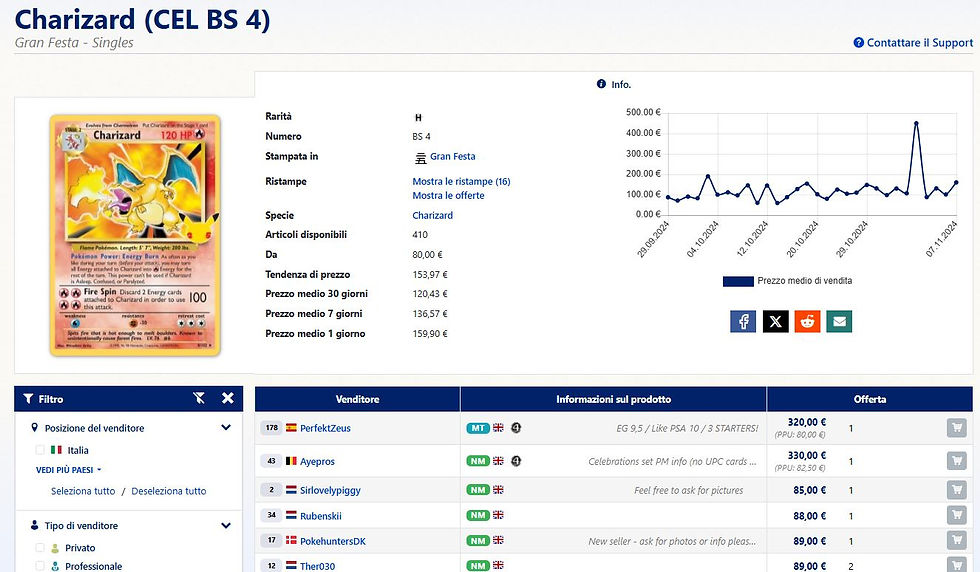Image resolution: width=980 pixels, height=572 pixels.
Task: Click the NM badge in Rubenskii row
Action: pos(478,515)
